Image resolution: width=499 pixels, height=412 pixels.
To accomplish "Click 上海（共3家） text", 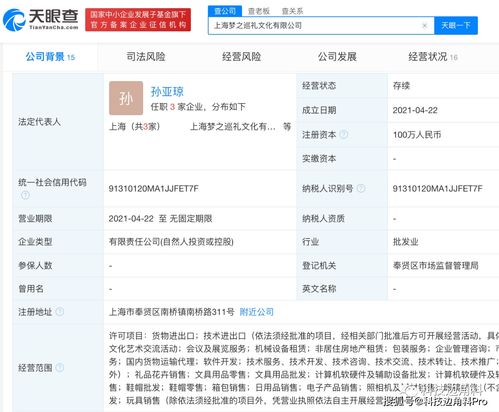I will click(135, 127).
